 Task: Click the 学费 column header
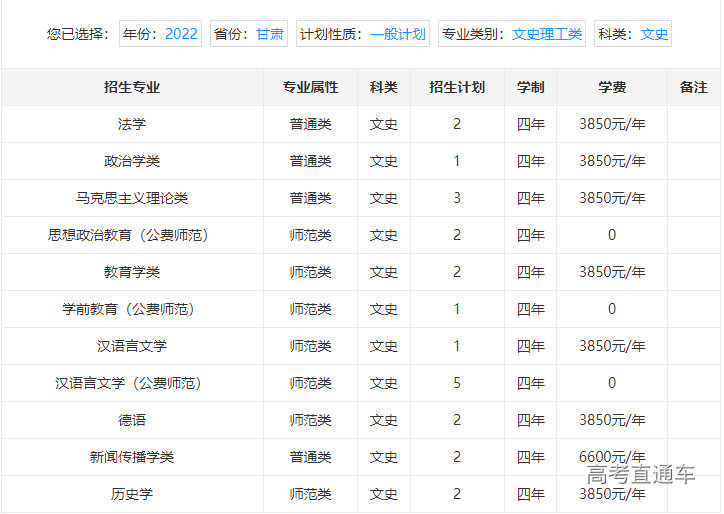(612, 87)
